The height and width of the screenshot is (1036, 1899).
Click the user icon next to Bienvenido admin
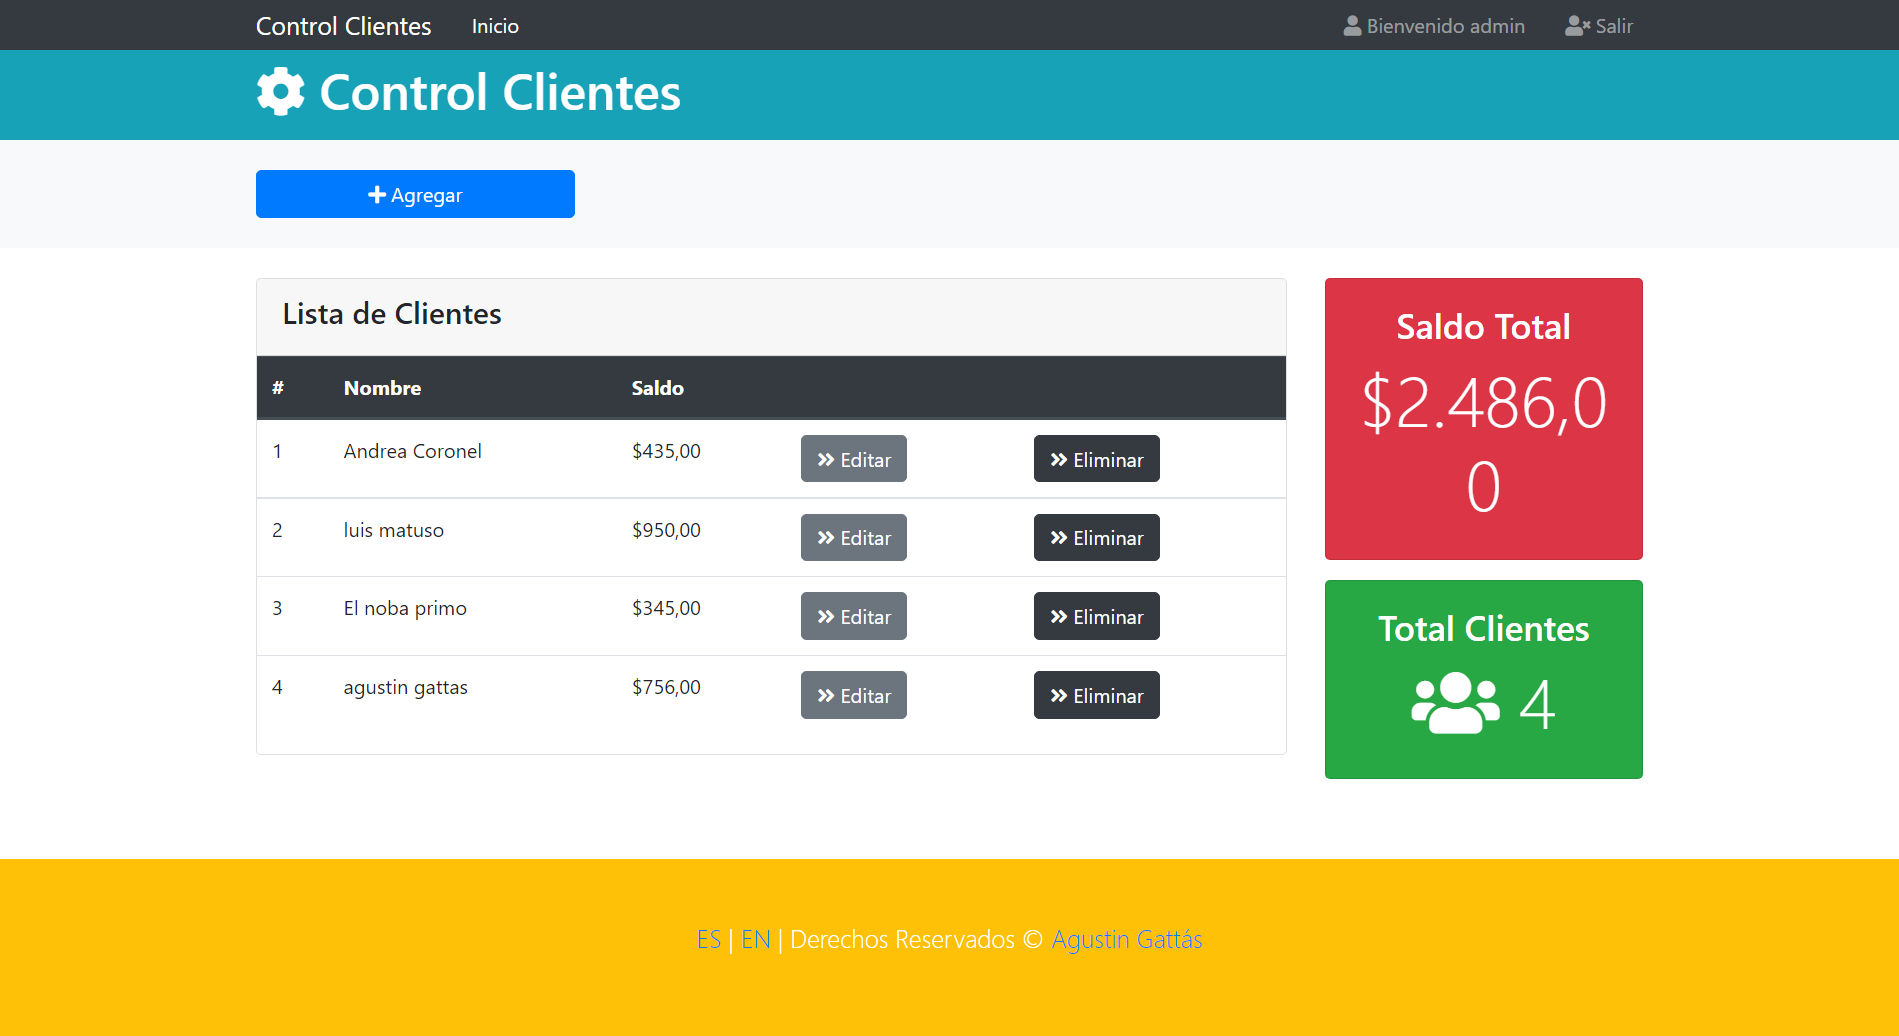pyautogui.click(x=1352, y=26)
